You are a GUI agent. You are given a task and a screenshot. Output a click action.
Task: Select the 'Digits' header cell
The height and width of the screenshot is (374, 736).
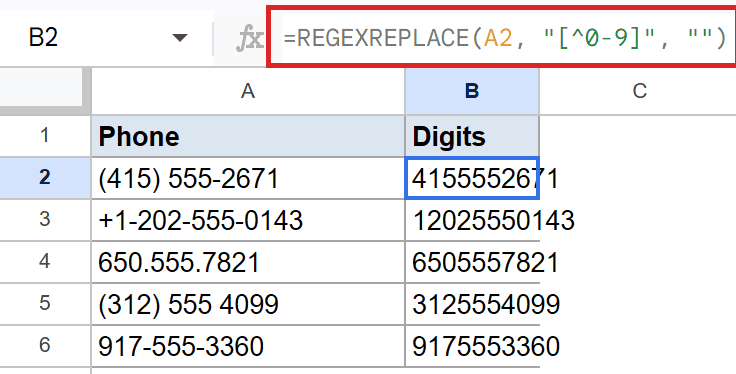pos(472,136)
